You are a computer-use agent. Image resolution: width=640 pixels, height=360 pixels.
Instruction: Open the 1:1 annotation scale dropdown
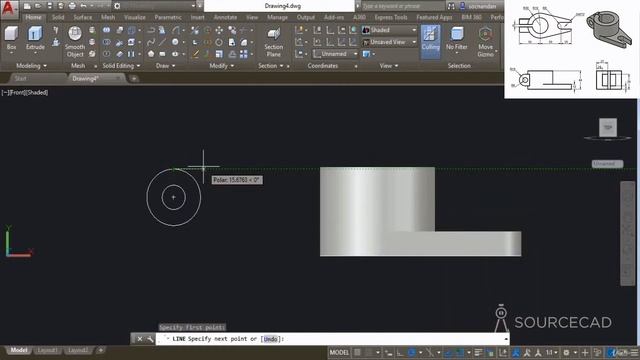(x=551, y=352)
